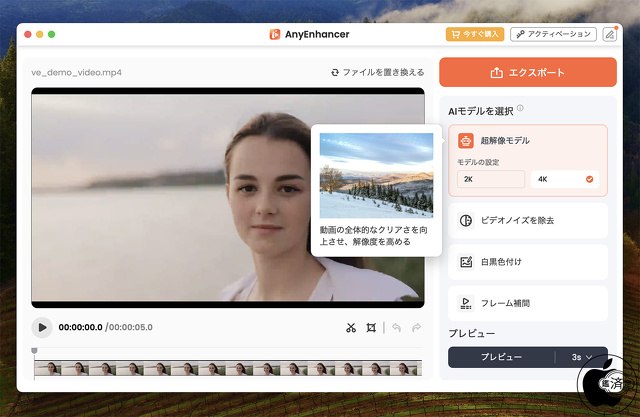Viewport: 640px width, 417px height.
Task: Click the scissors trim icon
Action: point(351,327)
